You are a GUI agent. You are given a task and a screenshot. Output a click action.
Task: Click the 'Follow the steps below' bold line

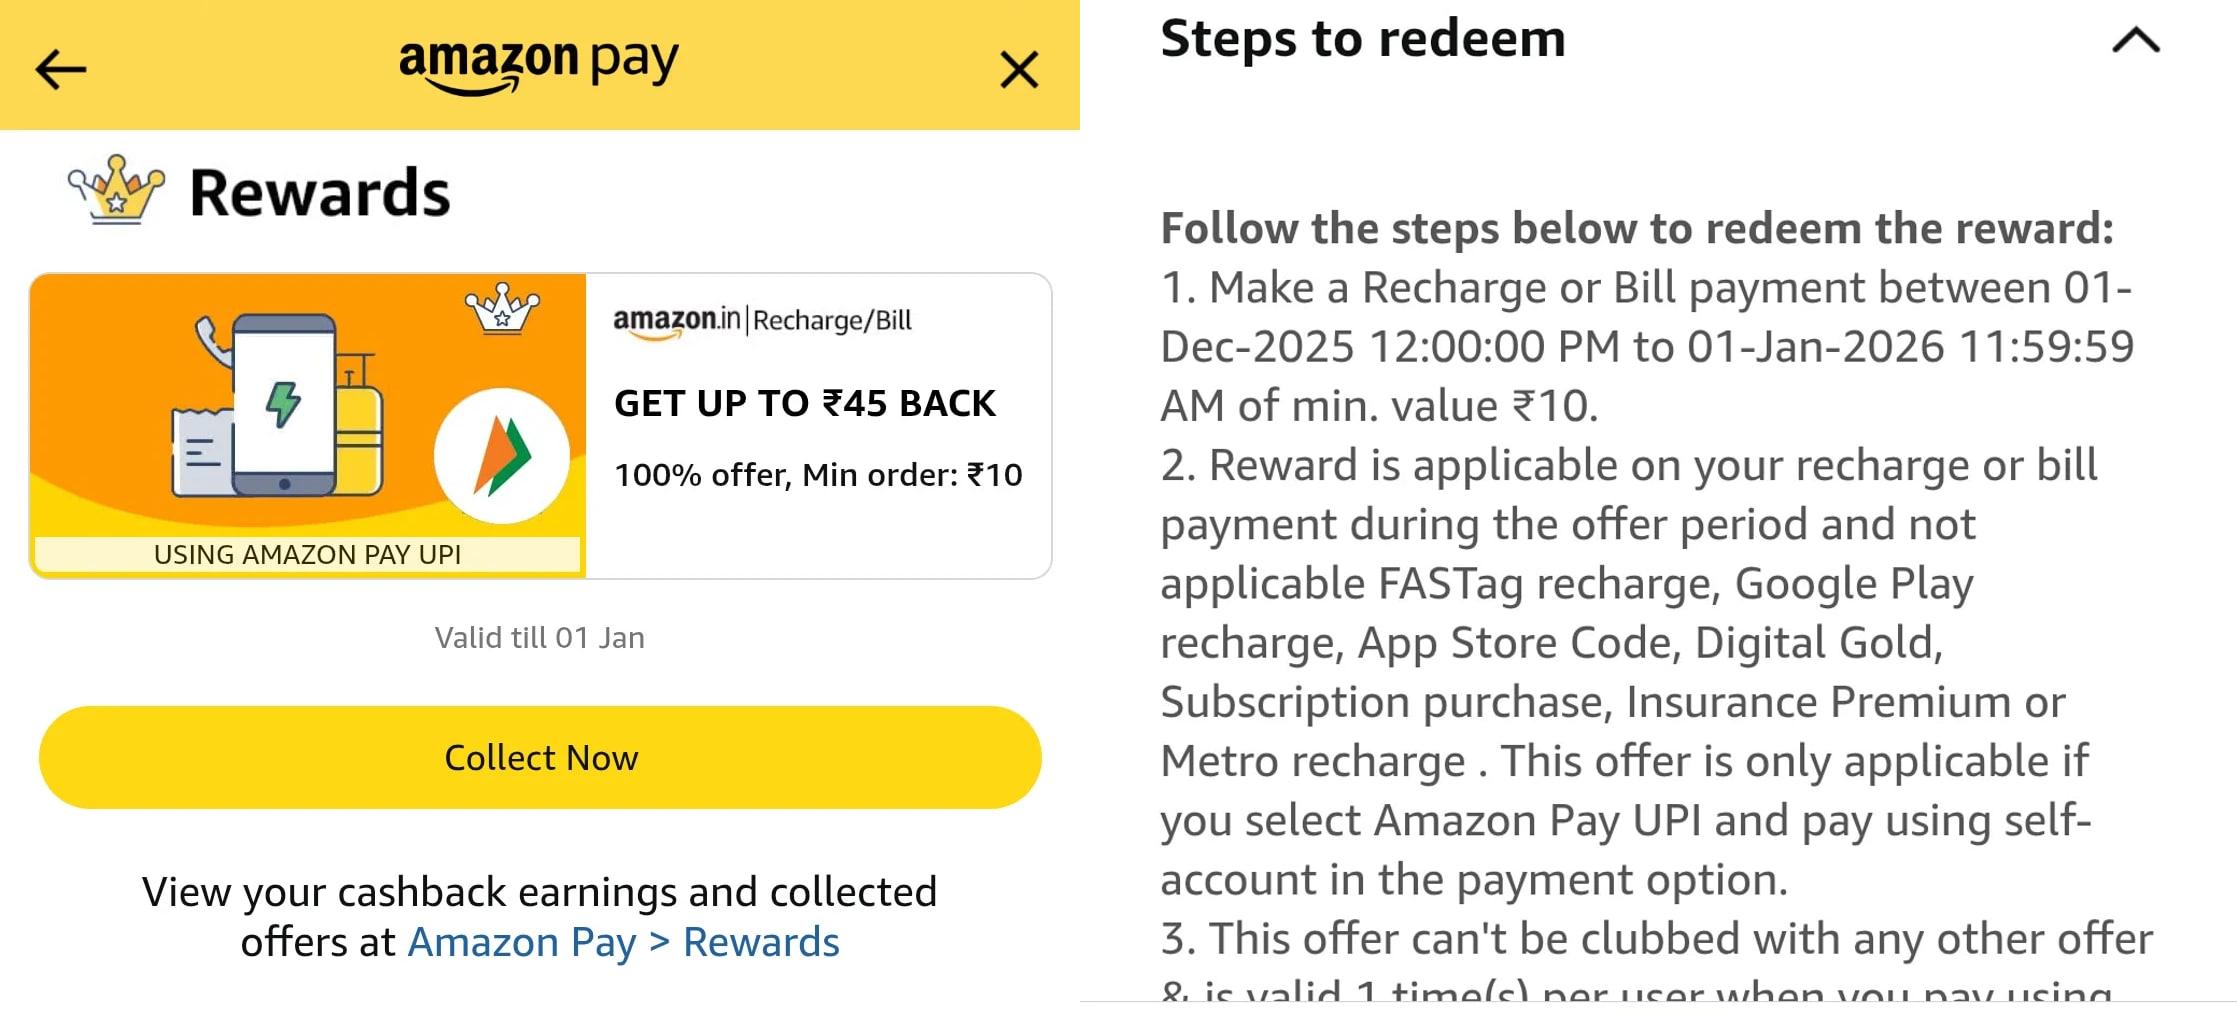tap(1636, 229)
